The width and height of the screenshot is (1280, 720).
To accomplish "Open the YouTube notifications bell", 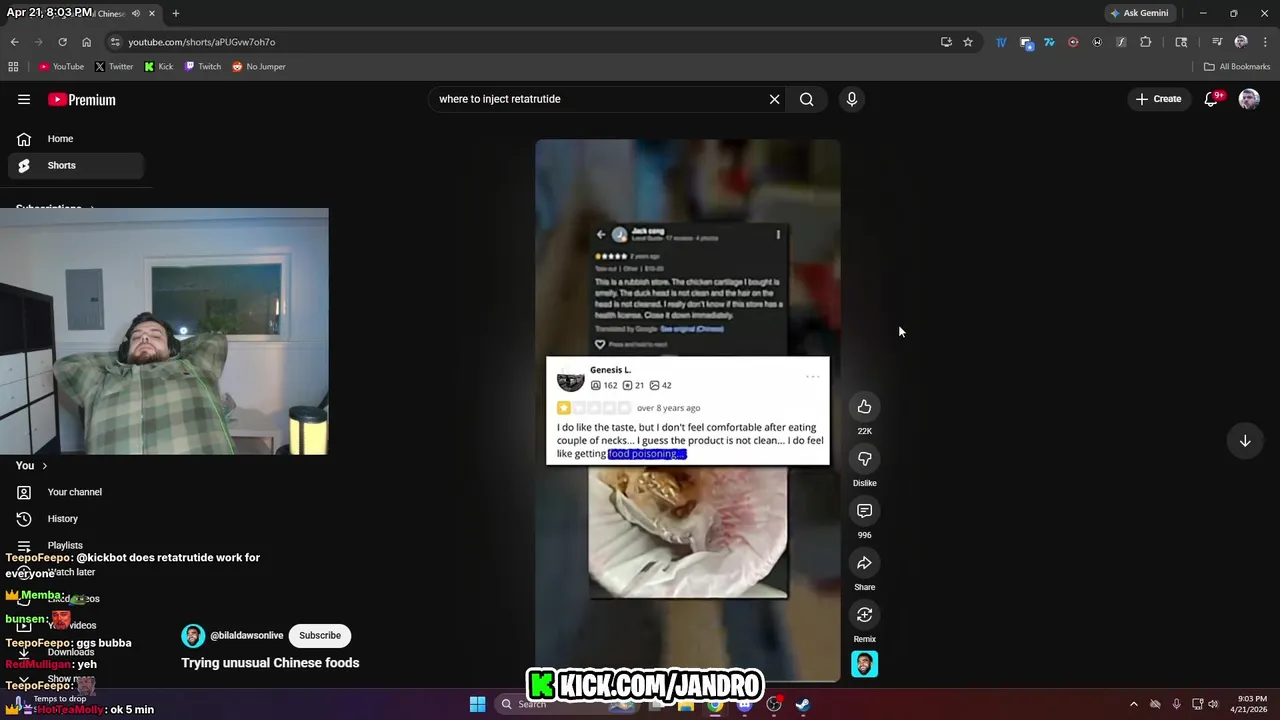I will click(x=1212, y=99).
